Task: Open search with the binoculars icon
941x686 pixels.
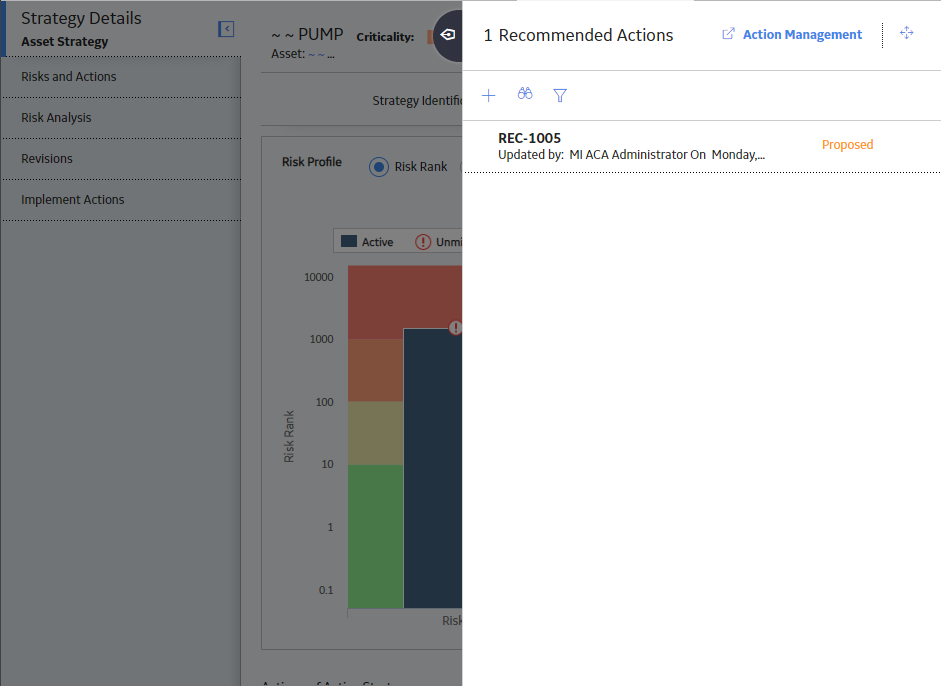Action: (525, 94)
